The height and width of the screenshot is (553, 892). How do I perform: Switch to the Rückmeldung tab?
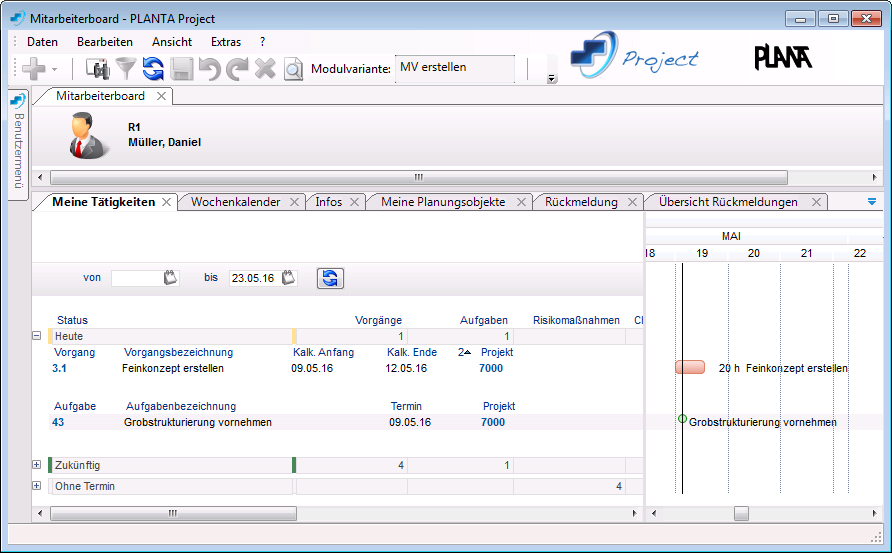pyautogui.click(x=581, y=202)
